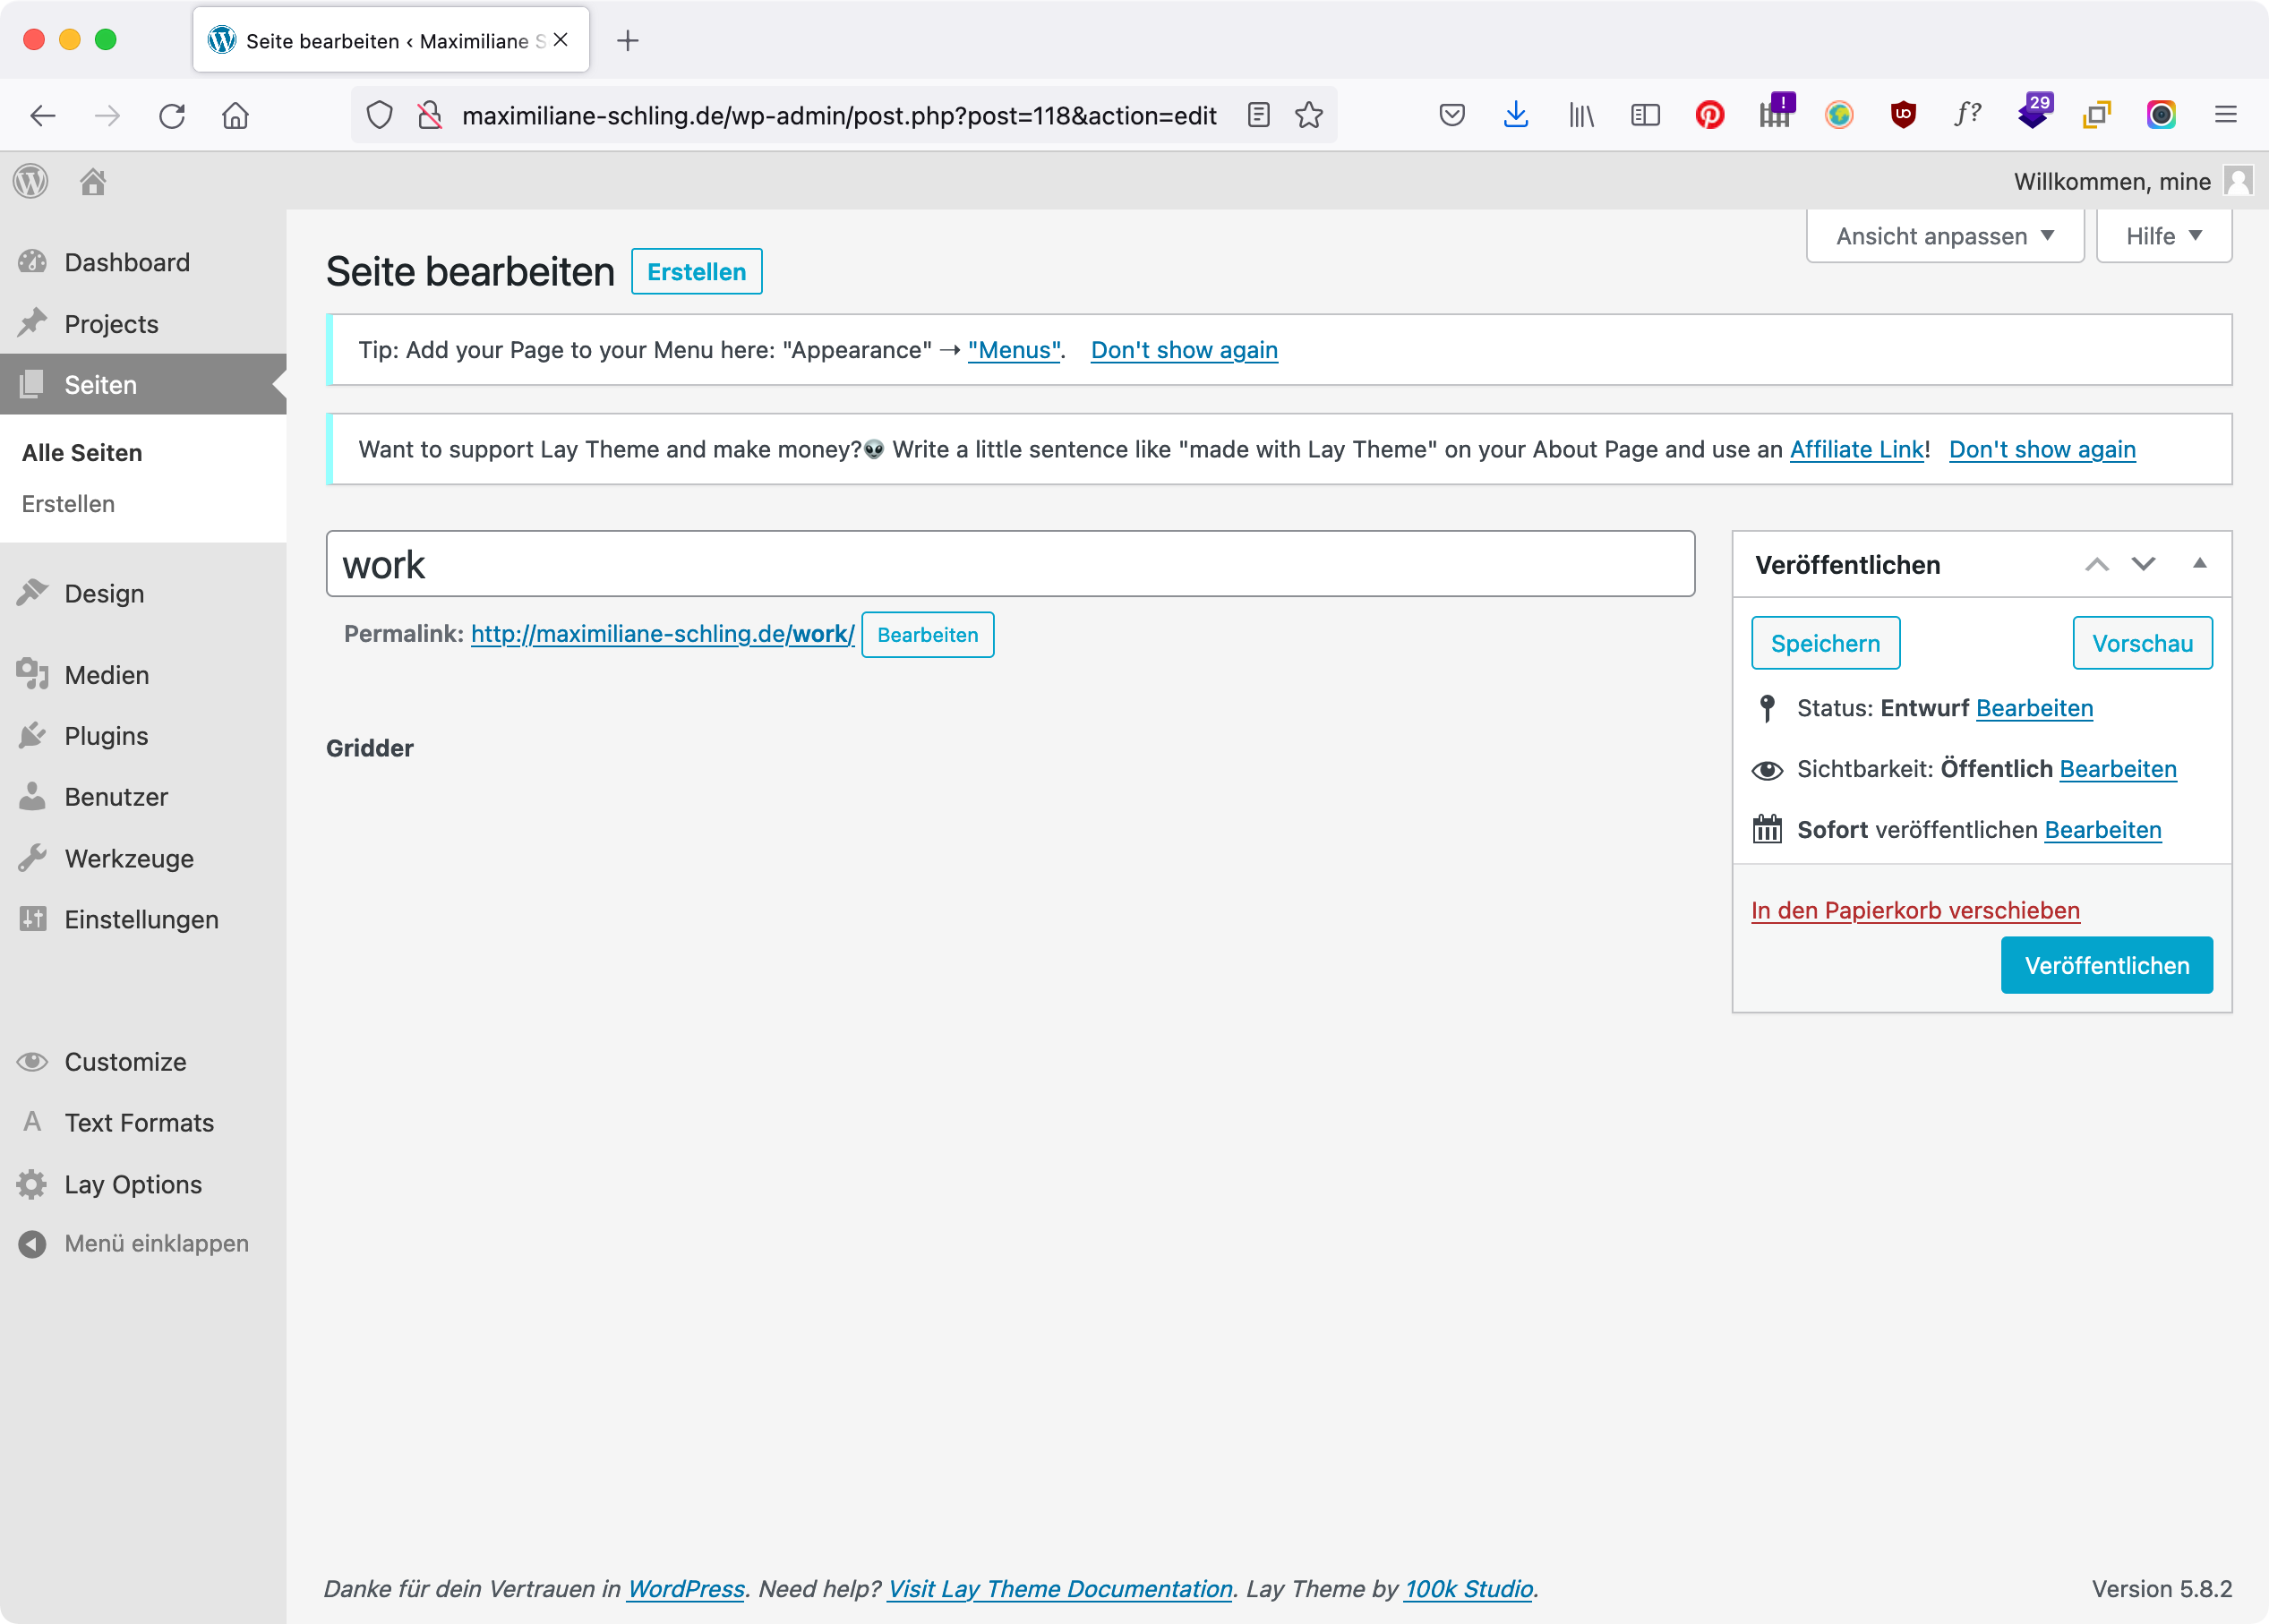The width and height of the screenshot is (2269, 1624).
Task: Open site home icon in admin bar
Action: click(x=93, y=181)
